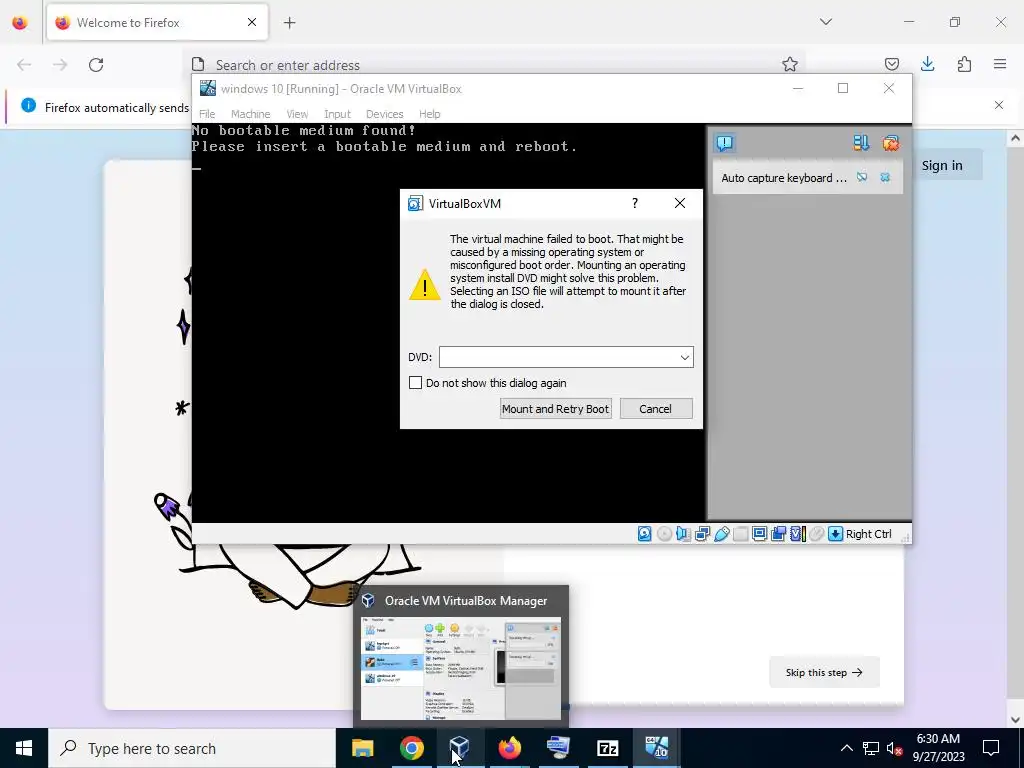Click the Firefox address bar

(496, 65)
